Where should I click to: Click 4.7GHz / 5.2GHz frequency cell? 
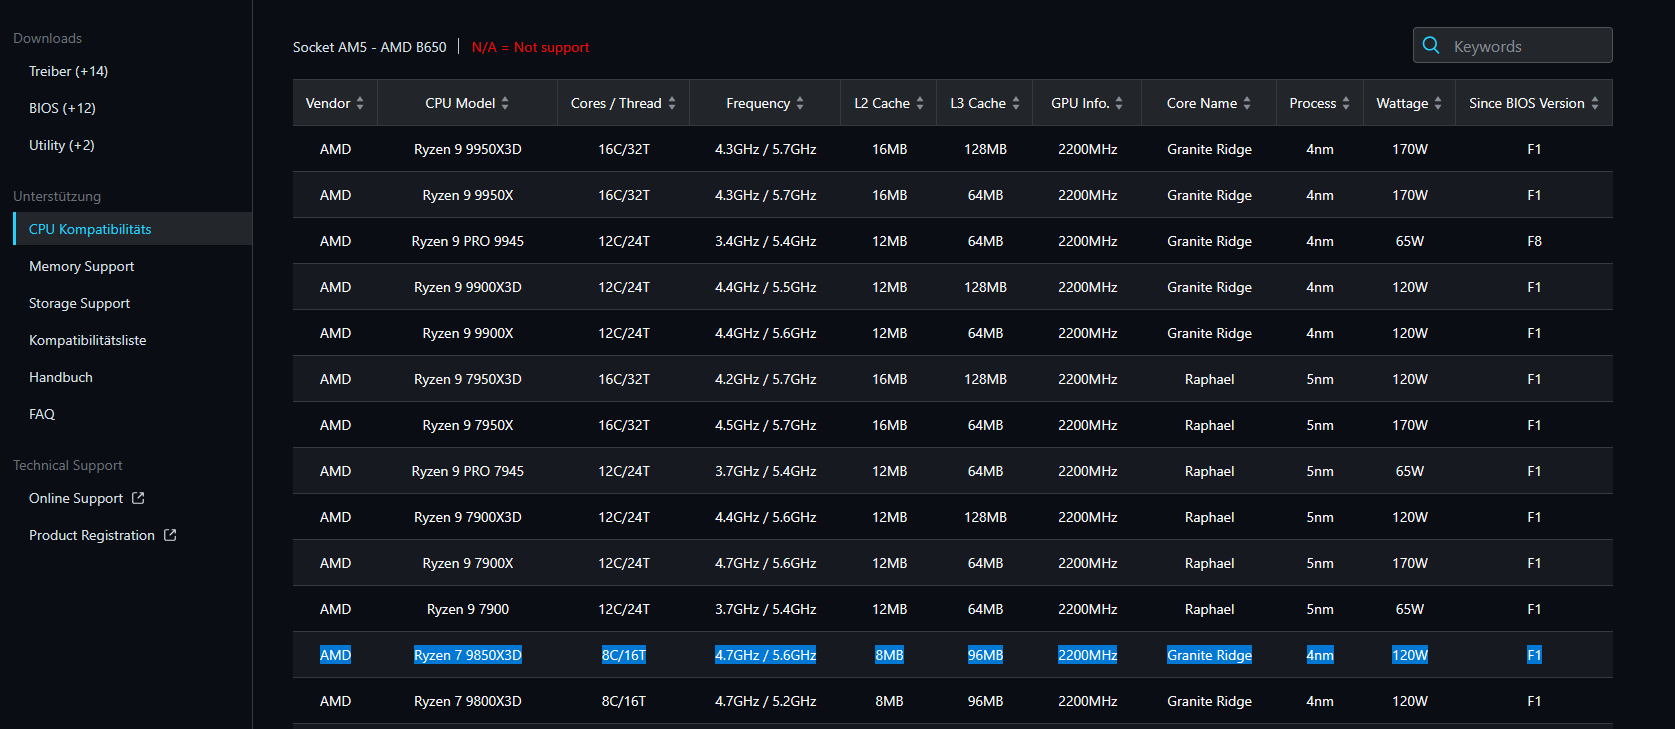click(765, 701)
